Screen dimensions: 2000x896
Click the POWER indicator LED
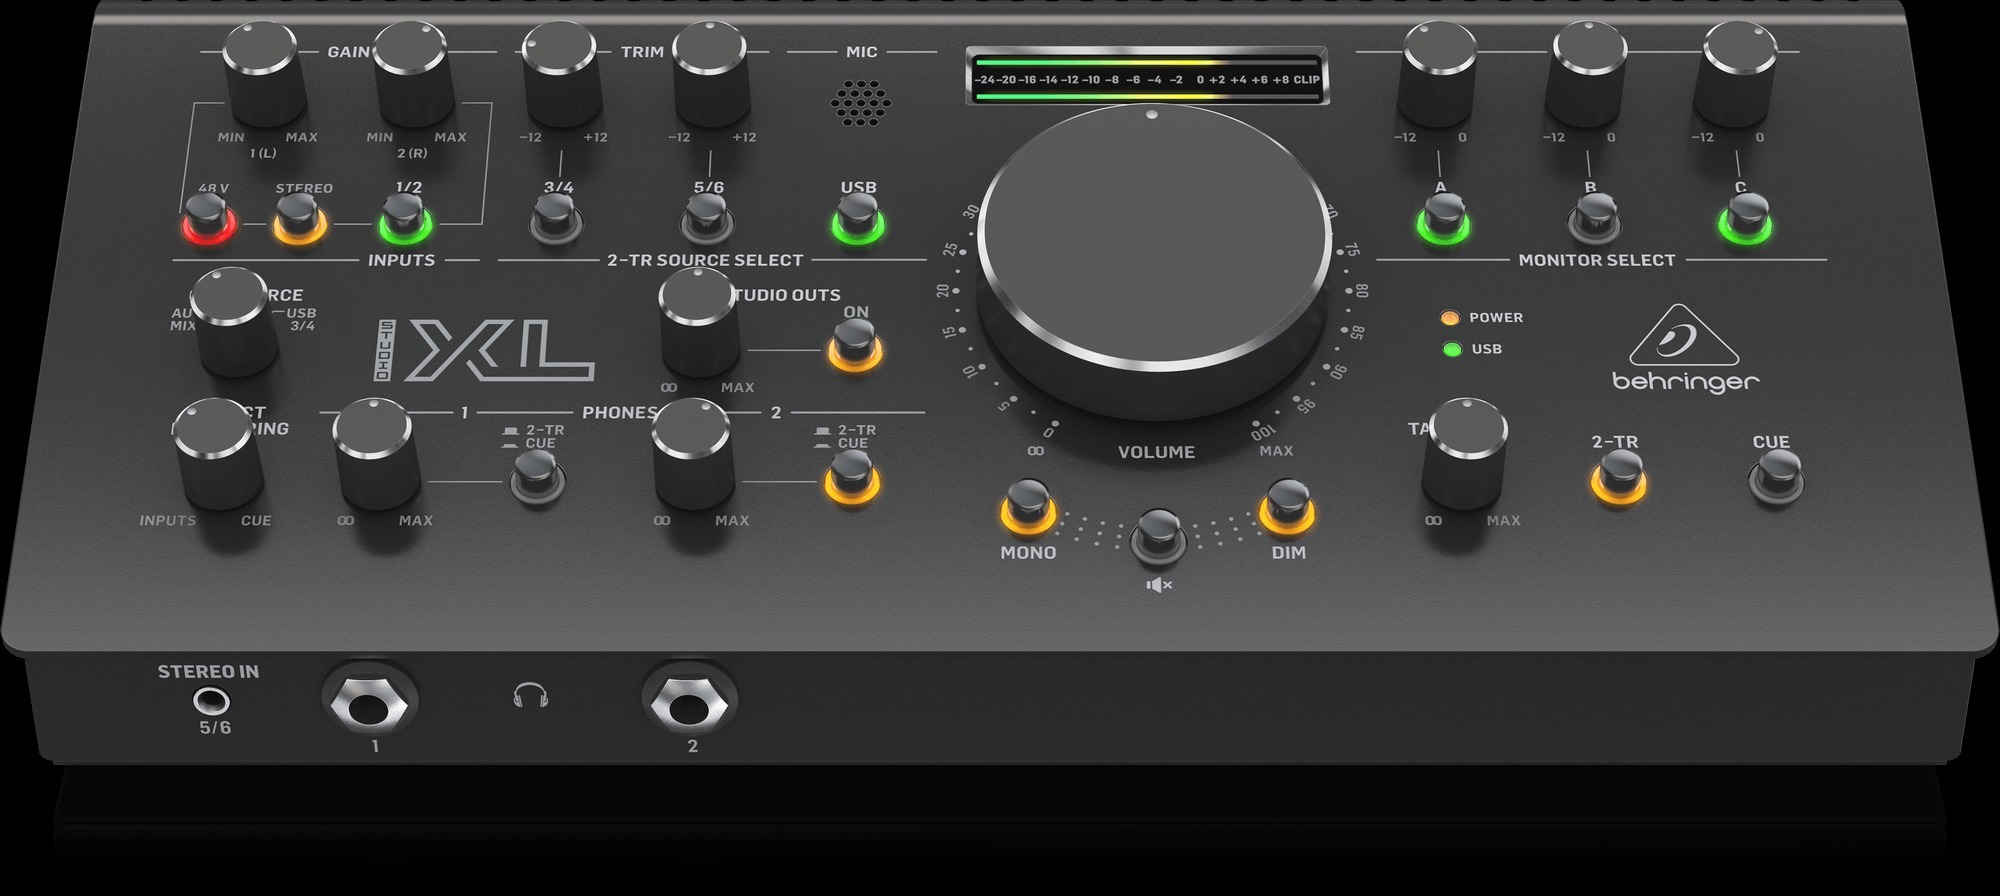1449,318
